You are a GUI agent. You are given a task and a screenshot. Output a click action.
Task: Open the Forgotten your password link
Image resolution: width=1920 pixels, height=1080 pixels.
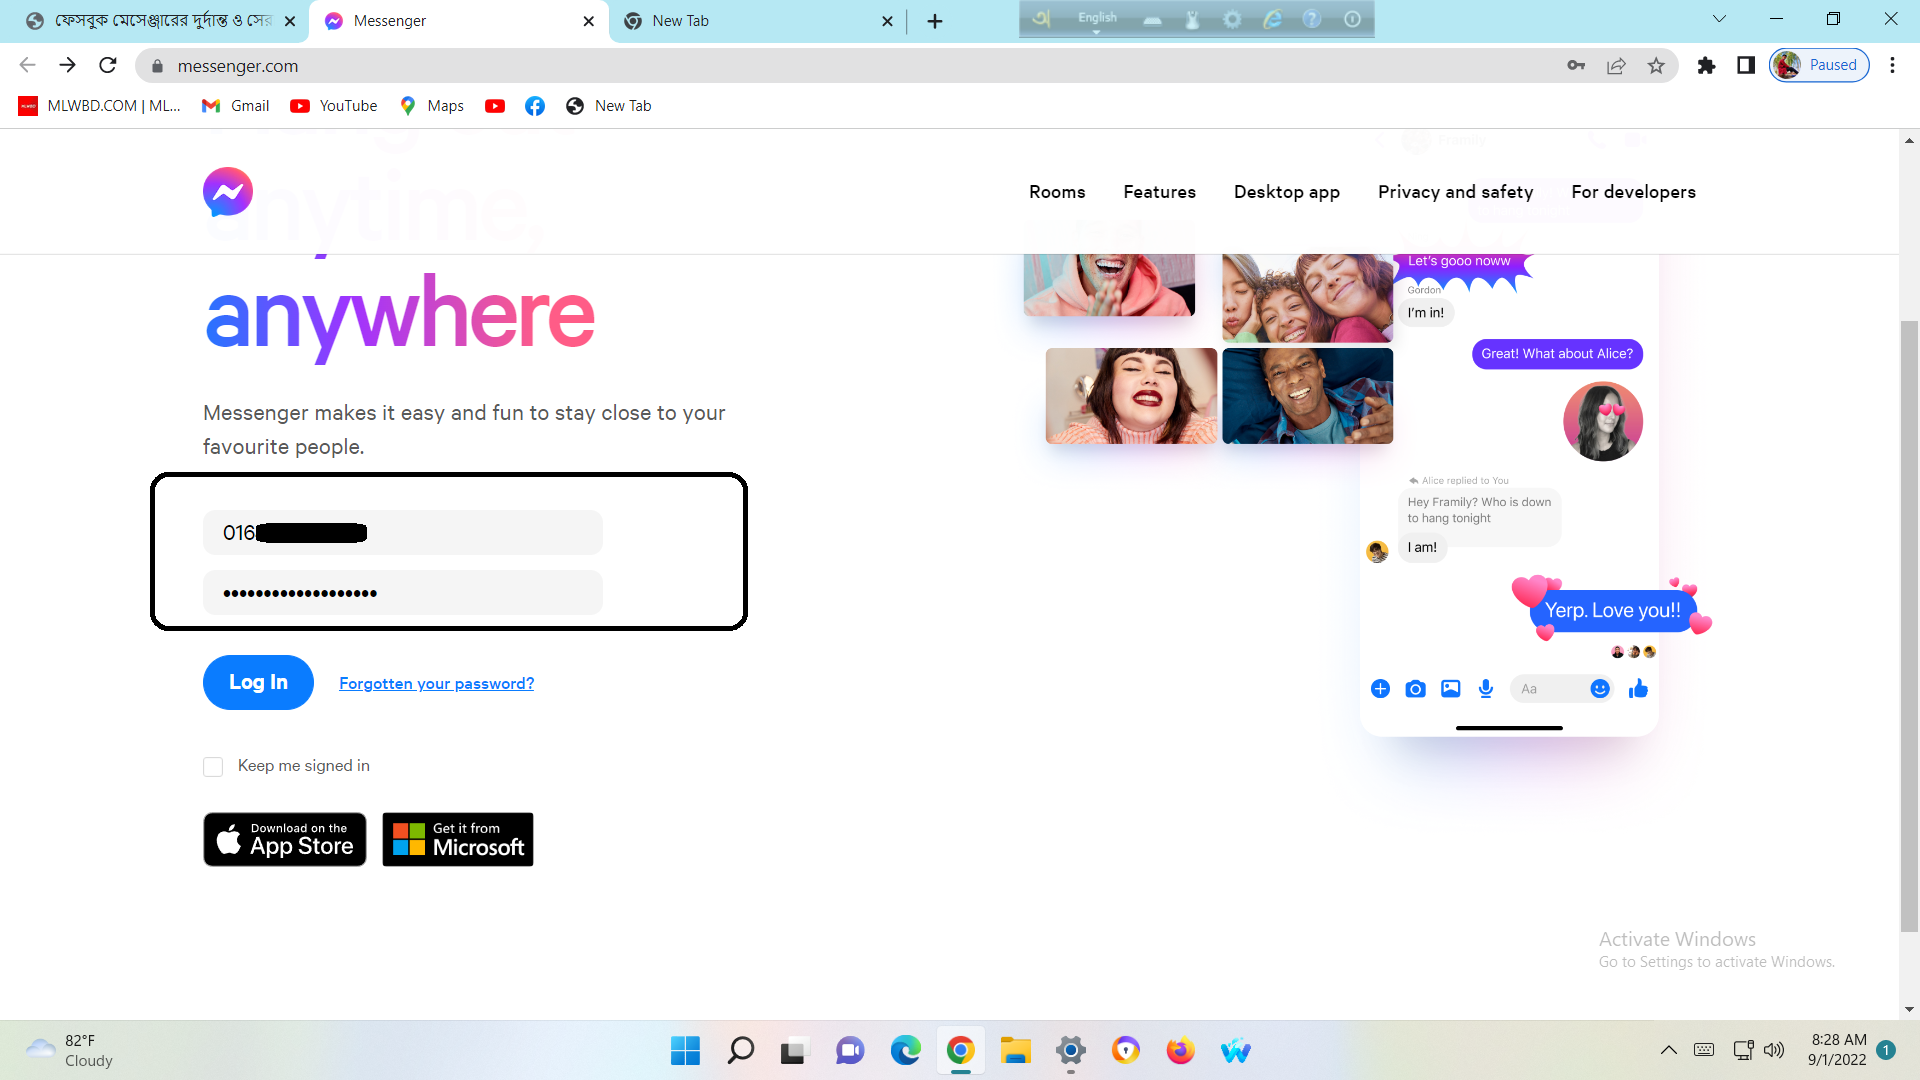pyautogui.click(x=436, y=684)
